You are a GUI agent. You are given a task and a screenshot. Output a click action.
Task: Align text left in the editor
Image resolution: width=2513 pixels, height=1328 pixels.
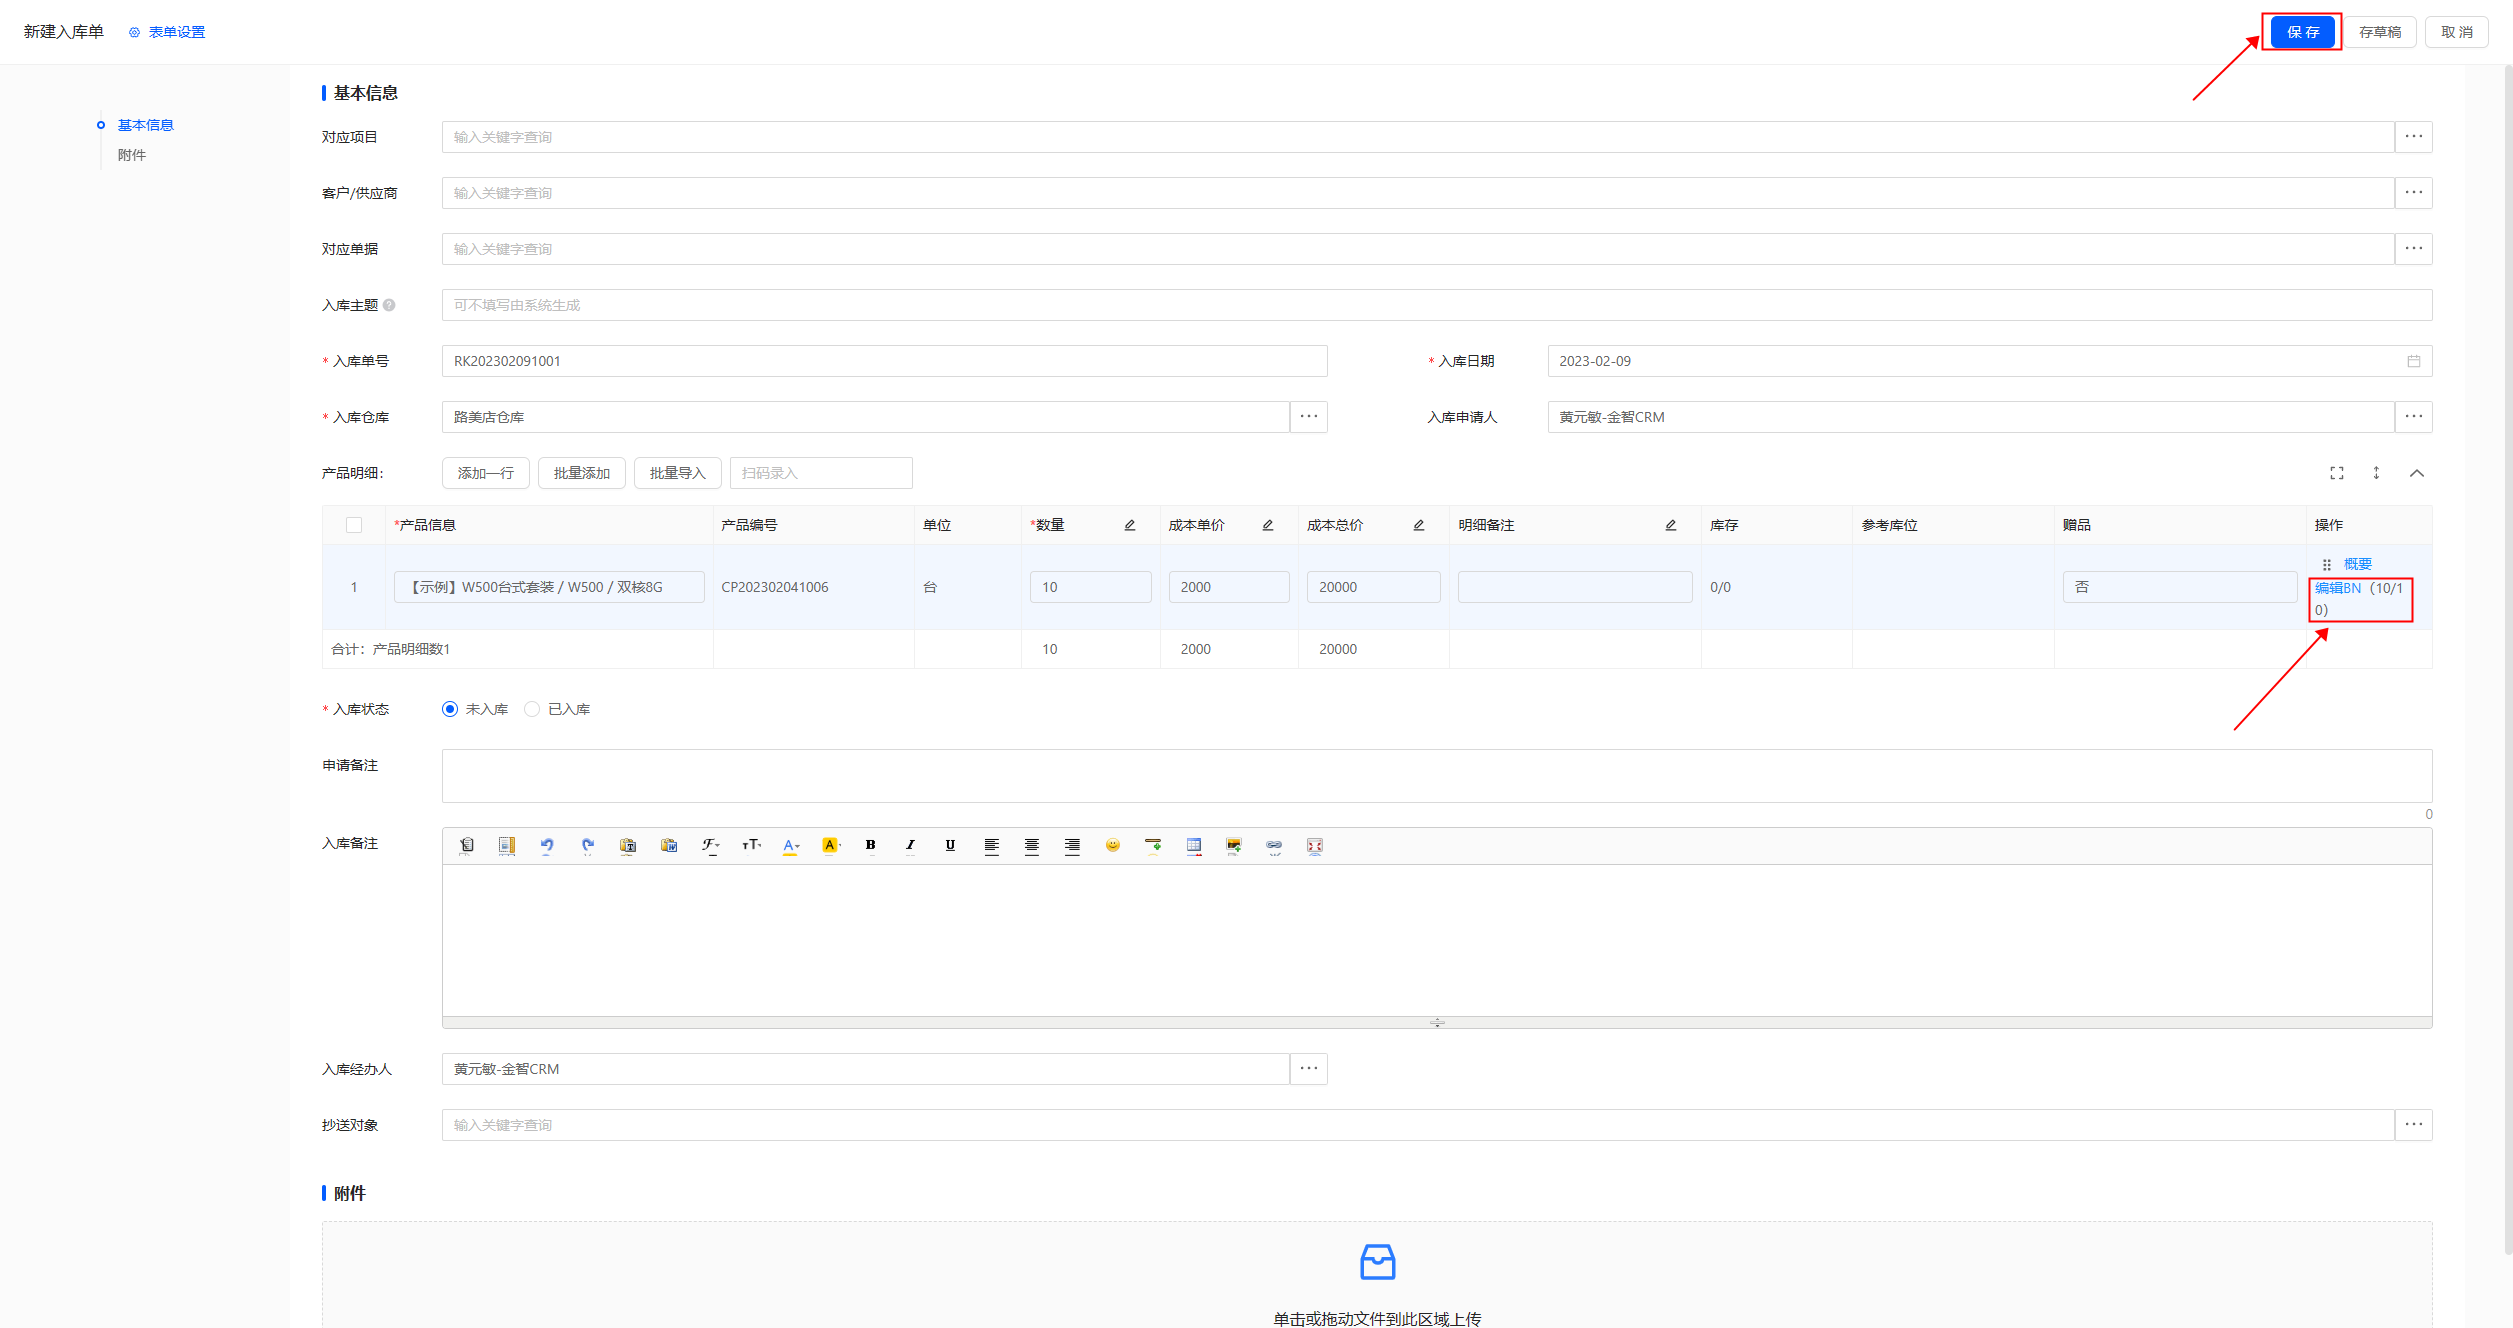991,846
